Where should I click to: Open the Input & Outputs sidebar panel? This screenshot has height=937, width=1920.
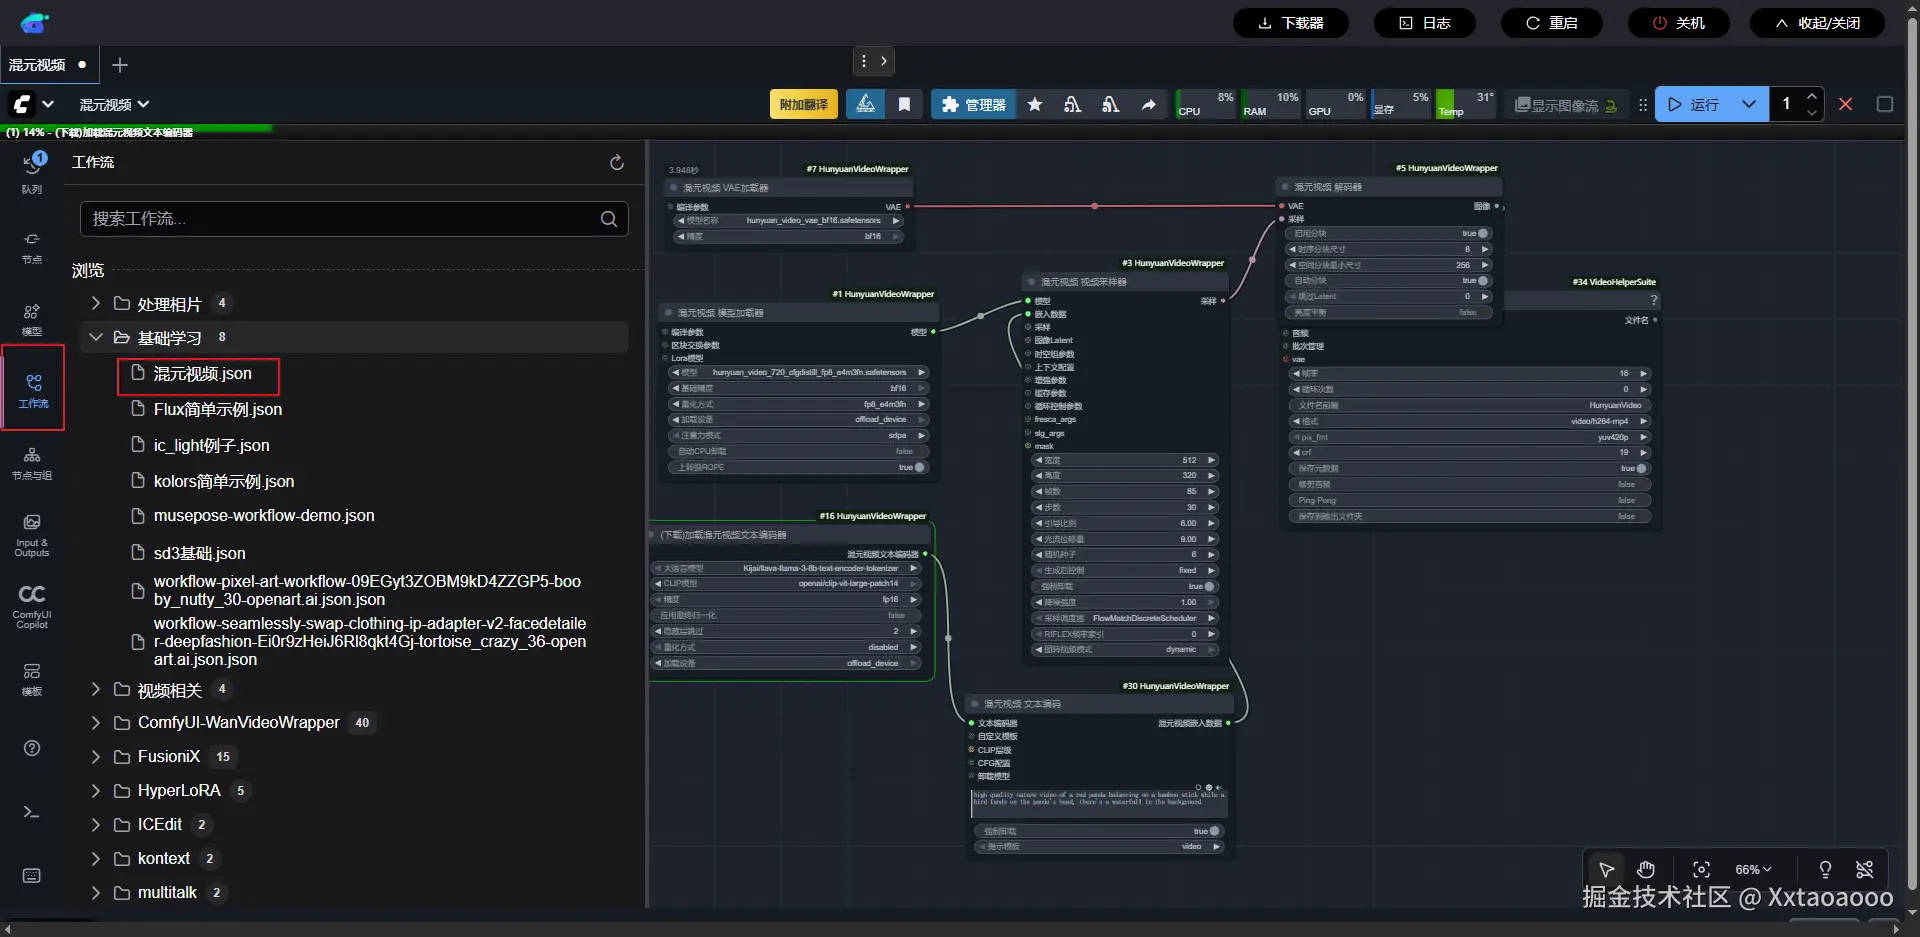point(32,535)
